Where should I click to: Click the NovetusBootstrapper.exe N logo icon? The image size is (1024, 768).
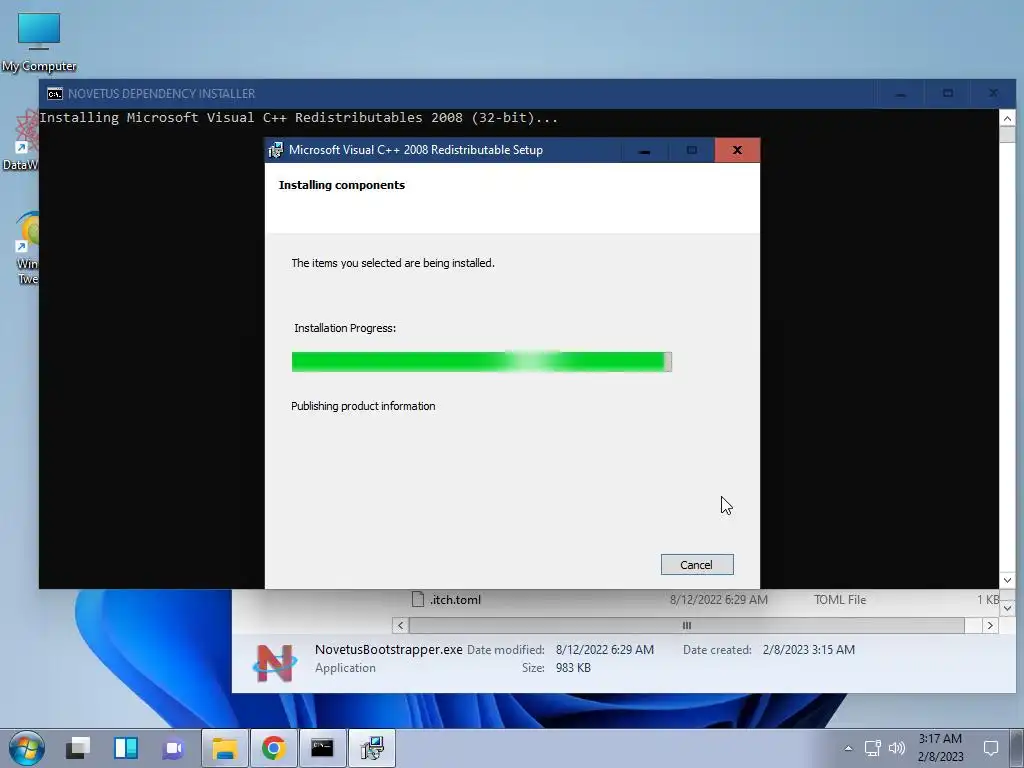point(274,662)
